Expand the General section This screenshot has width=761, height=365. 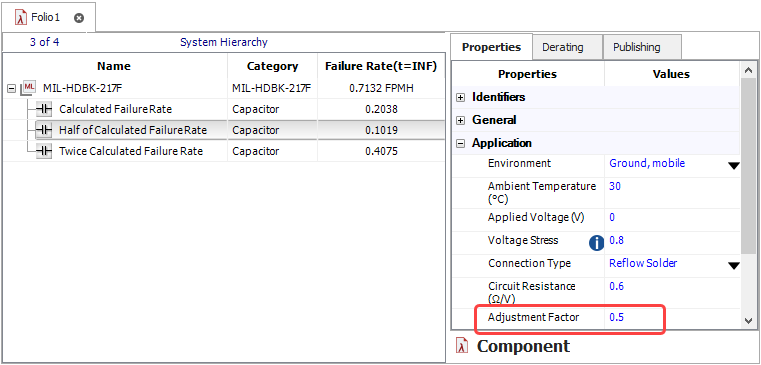click(461, 120)
